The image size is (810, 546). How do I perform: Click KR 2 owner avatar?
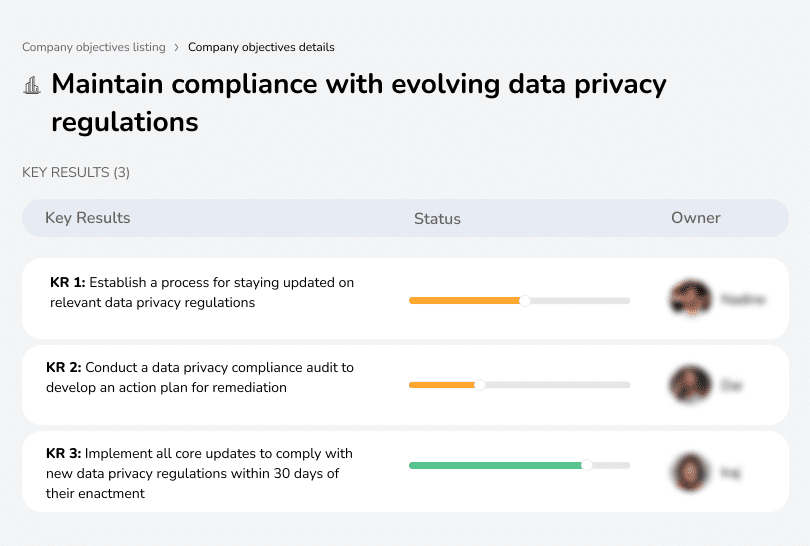pos(690,385)
